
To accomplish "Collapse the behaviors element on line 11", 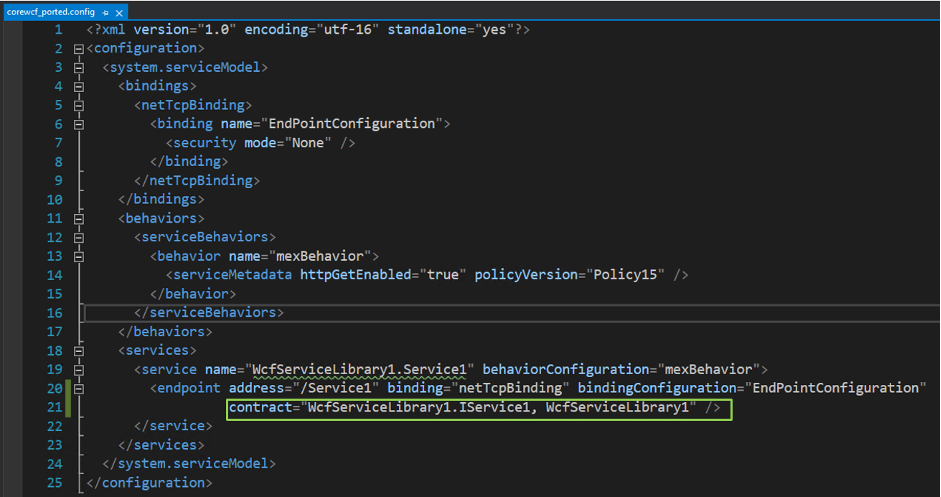I will pos(79,218).
